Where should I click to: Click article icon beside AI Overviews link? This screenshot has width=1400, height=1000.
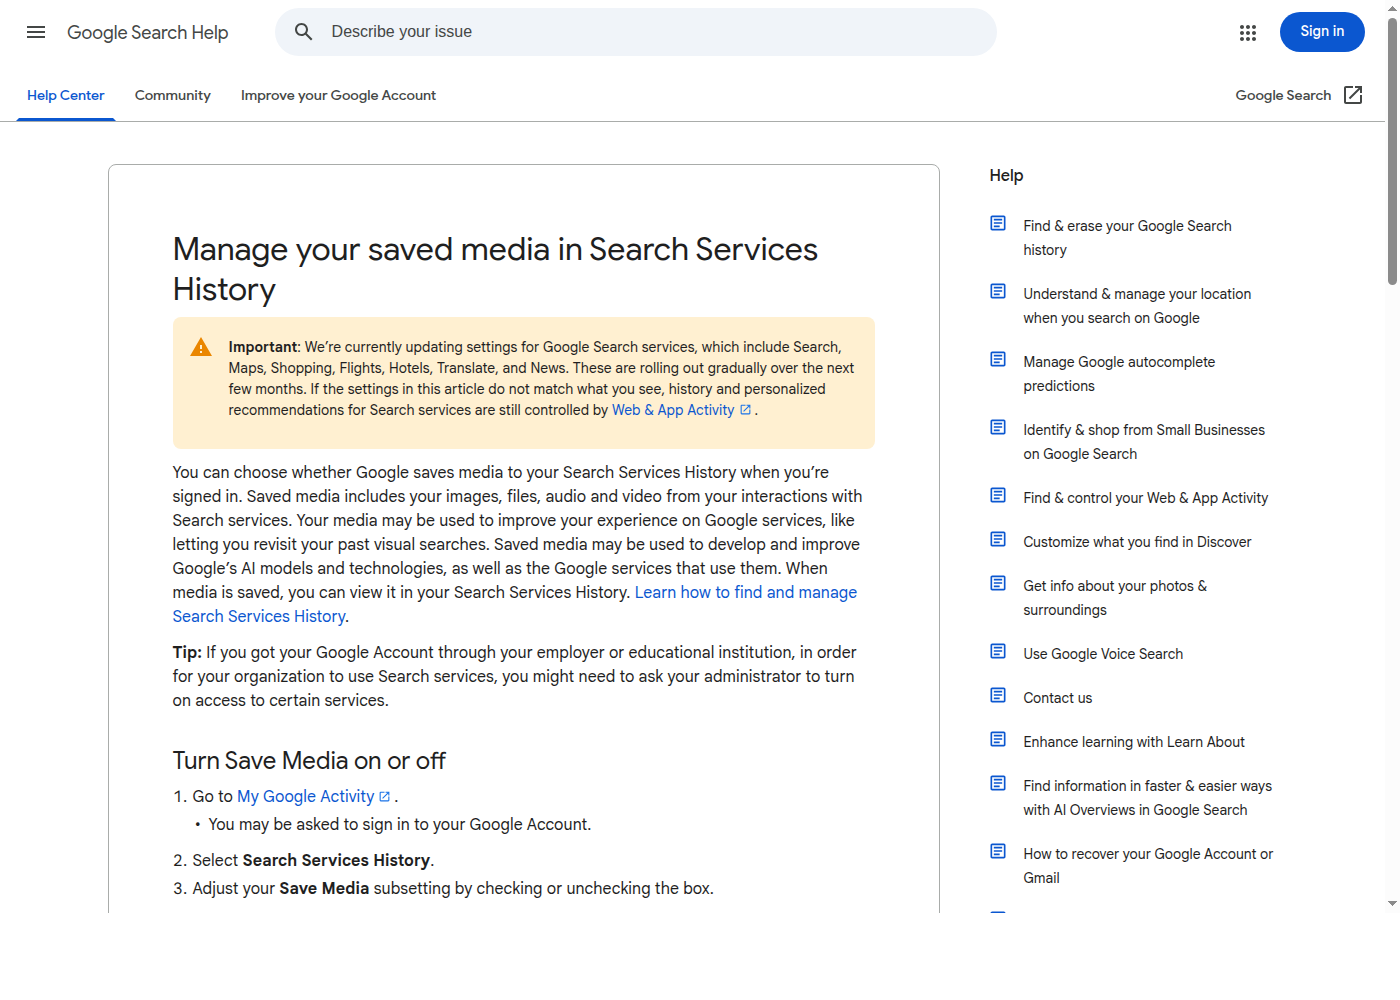point(998,783)
